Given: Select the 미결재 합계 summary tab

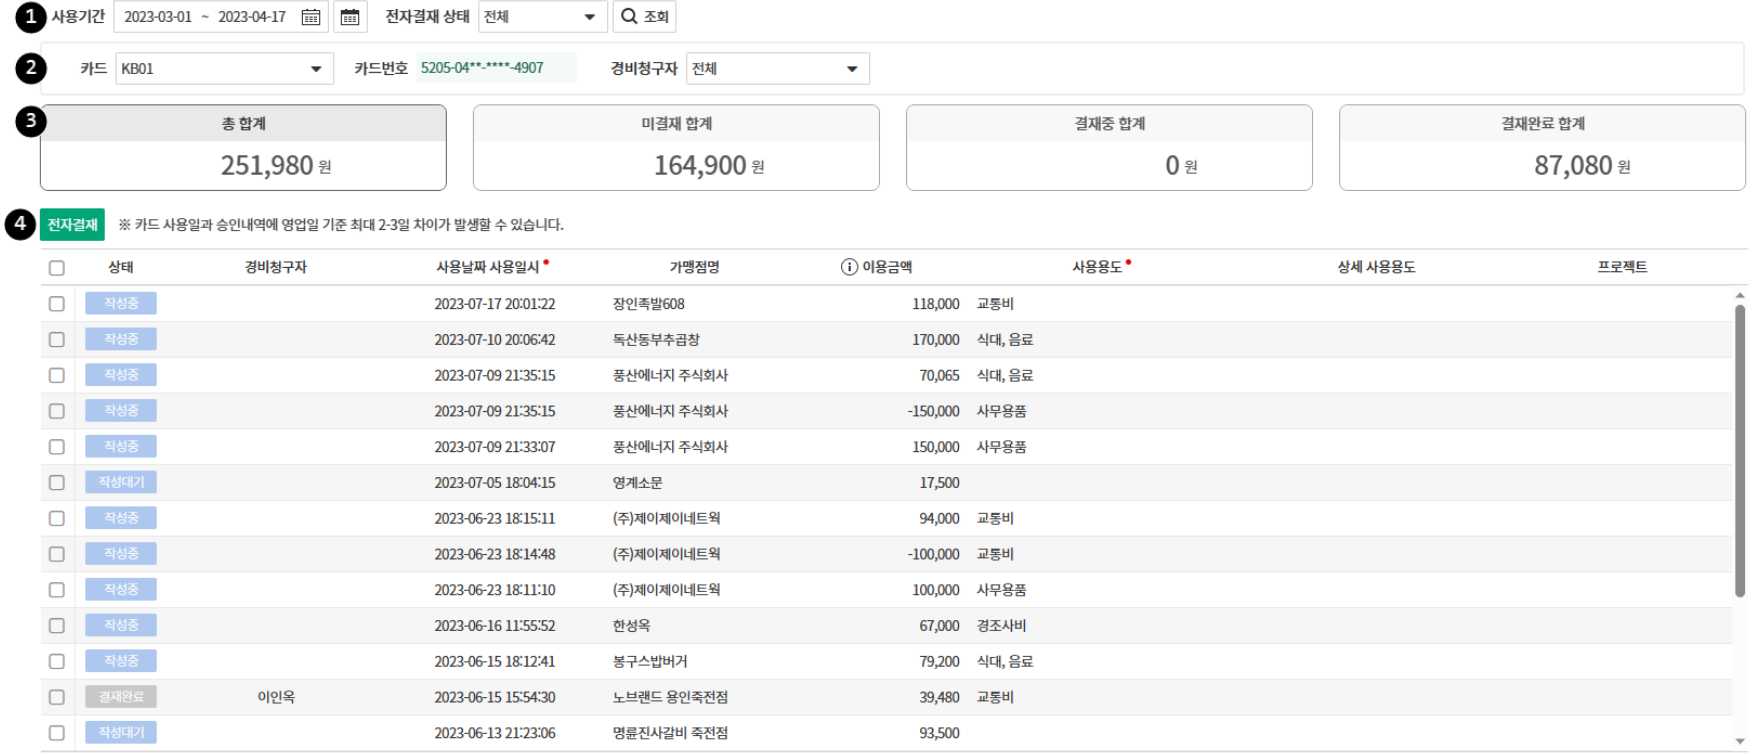Looking at the screenshot, I should [676, 147].
